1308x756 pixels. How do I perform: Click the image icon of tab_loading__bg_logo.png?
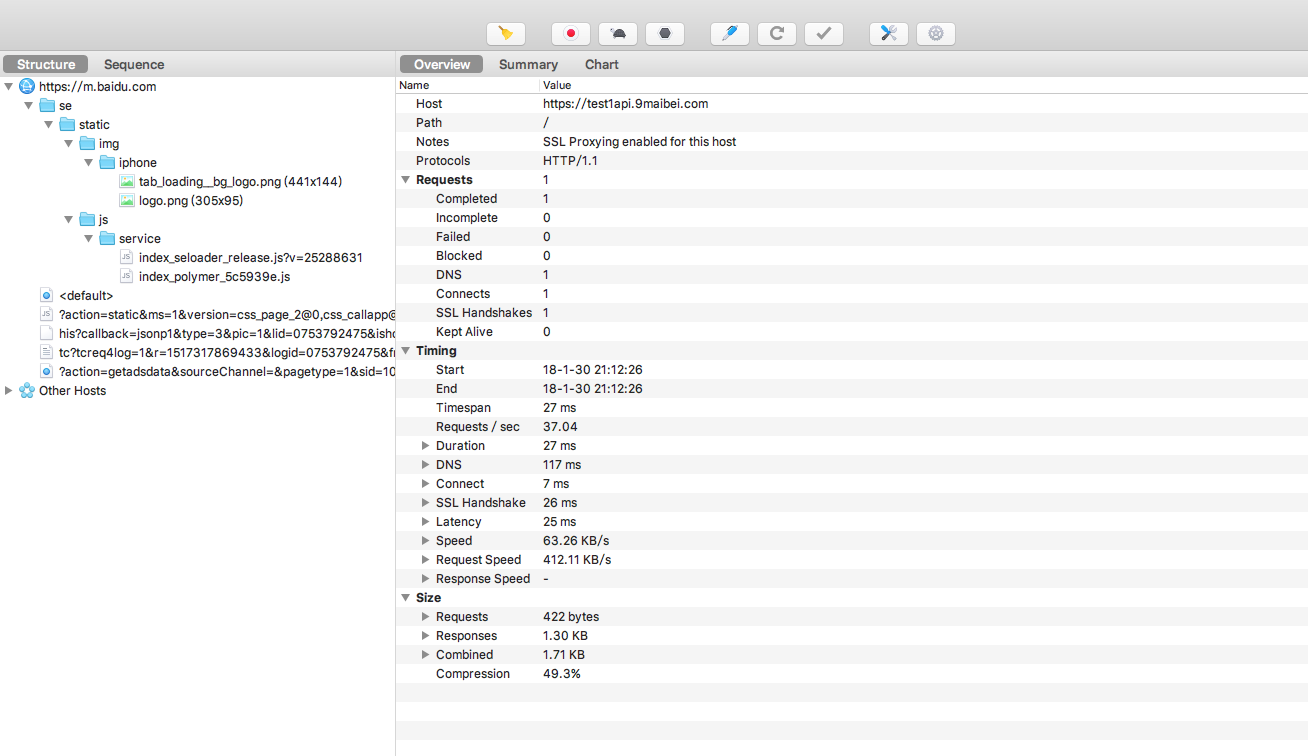point(127,181)
